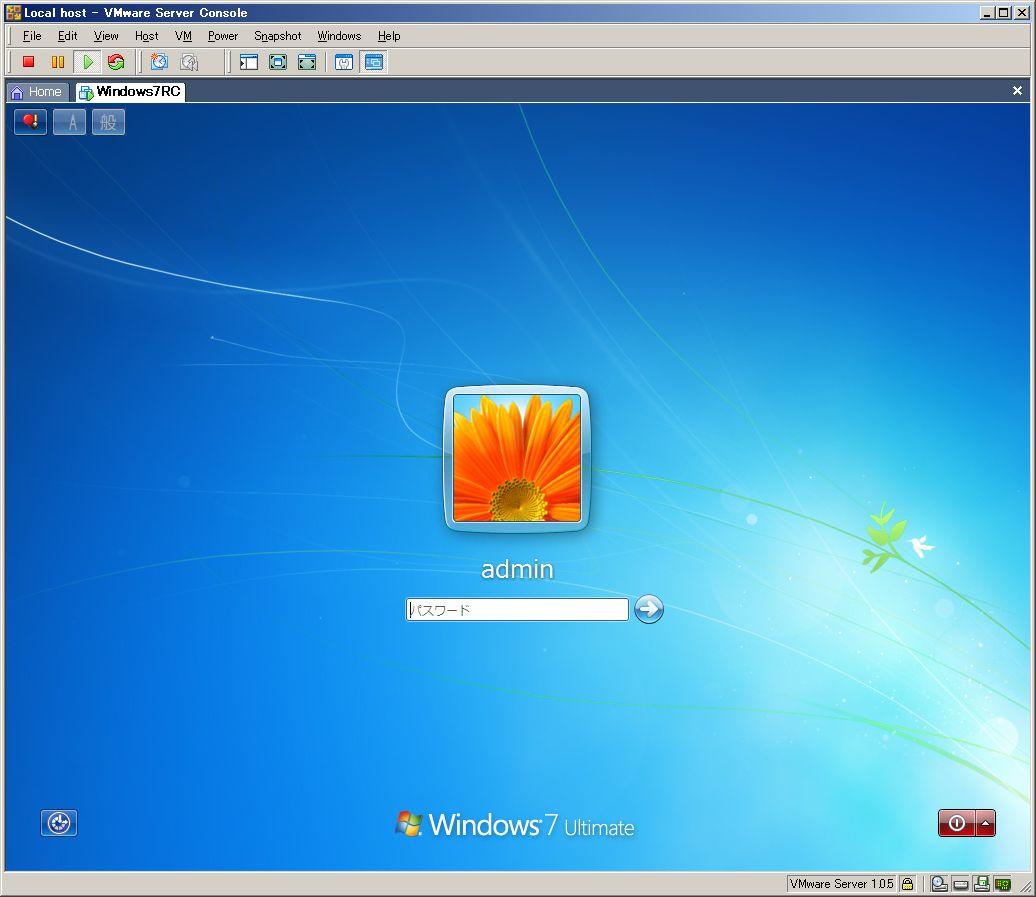Click the red Power Off toolbar button
The height and width of the screenshot is (897, 1036).
pos(28,62)
